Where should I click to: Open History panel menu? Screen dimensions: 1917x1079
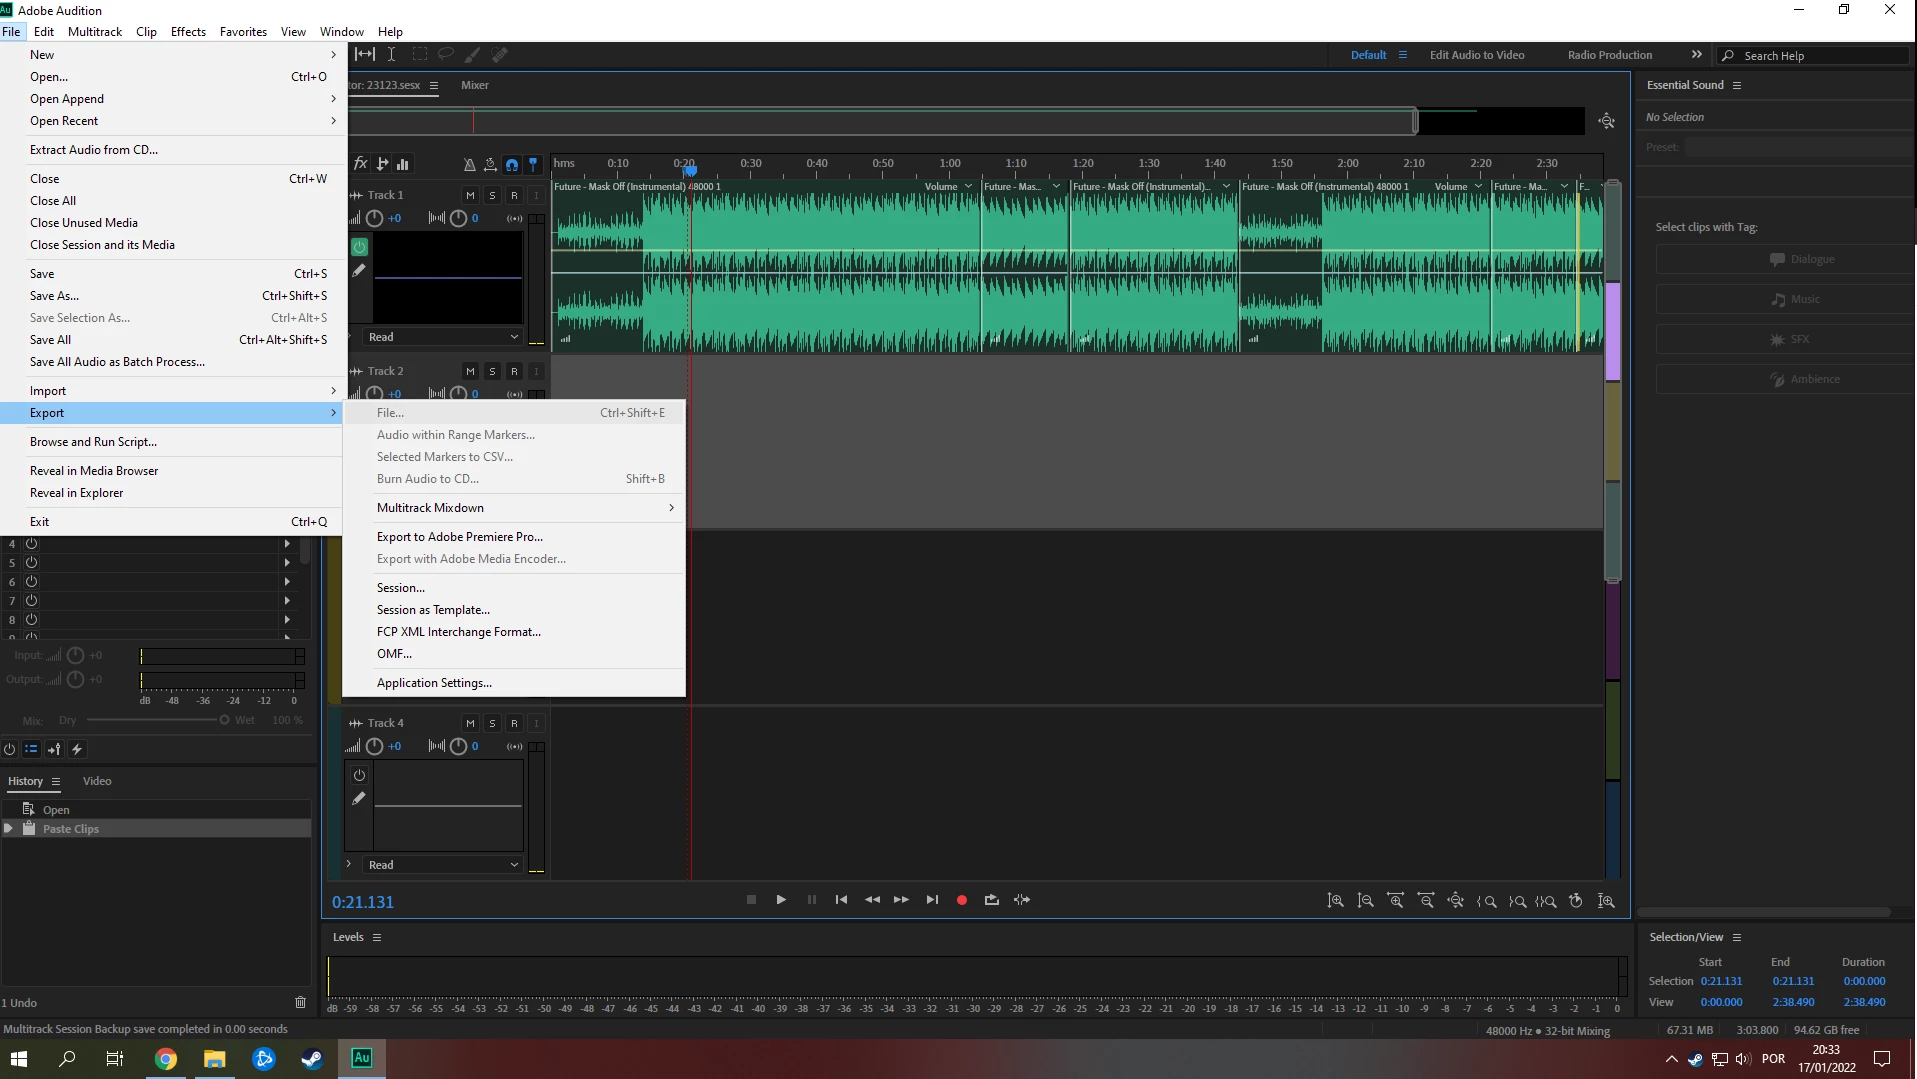pos(56,782)
